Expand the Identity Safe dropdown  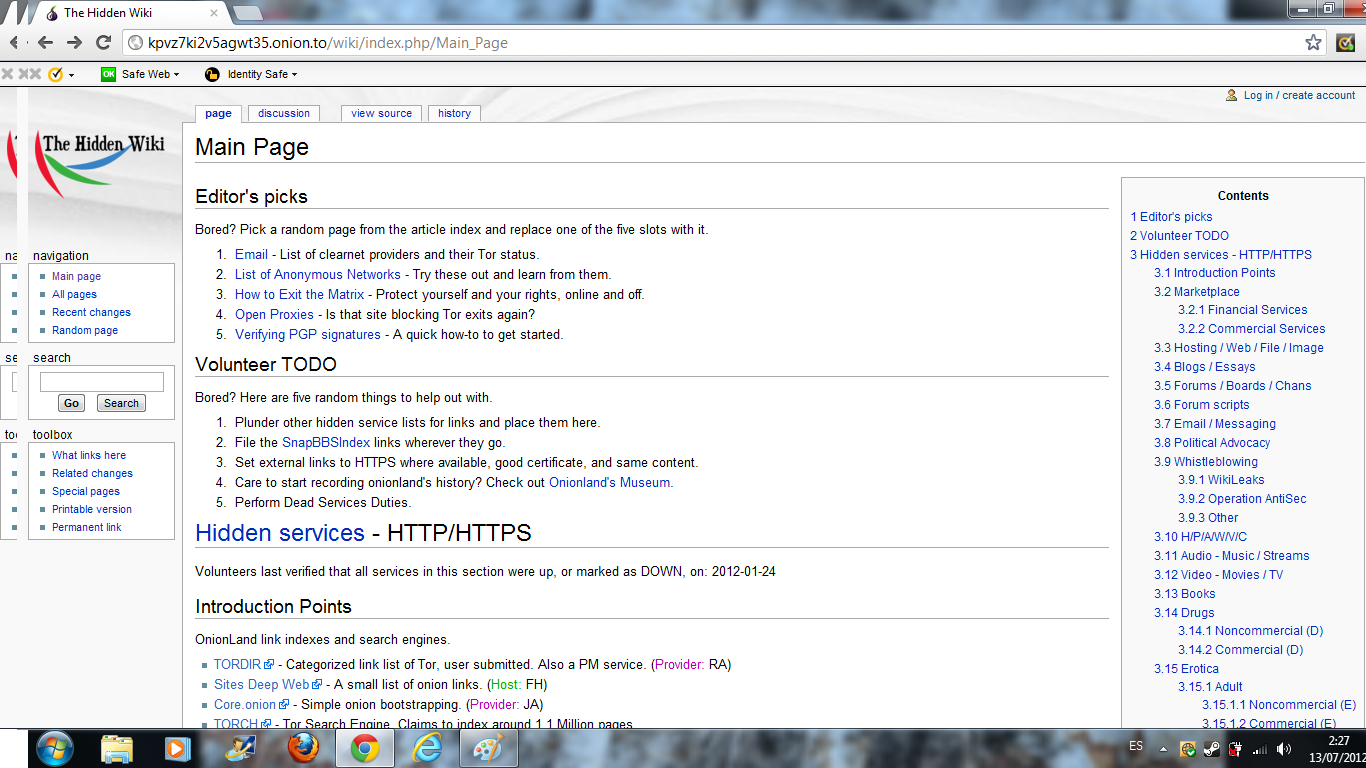tap(295, 75)
